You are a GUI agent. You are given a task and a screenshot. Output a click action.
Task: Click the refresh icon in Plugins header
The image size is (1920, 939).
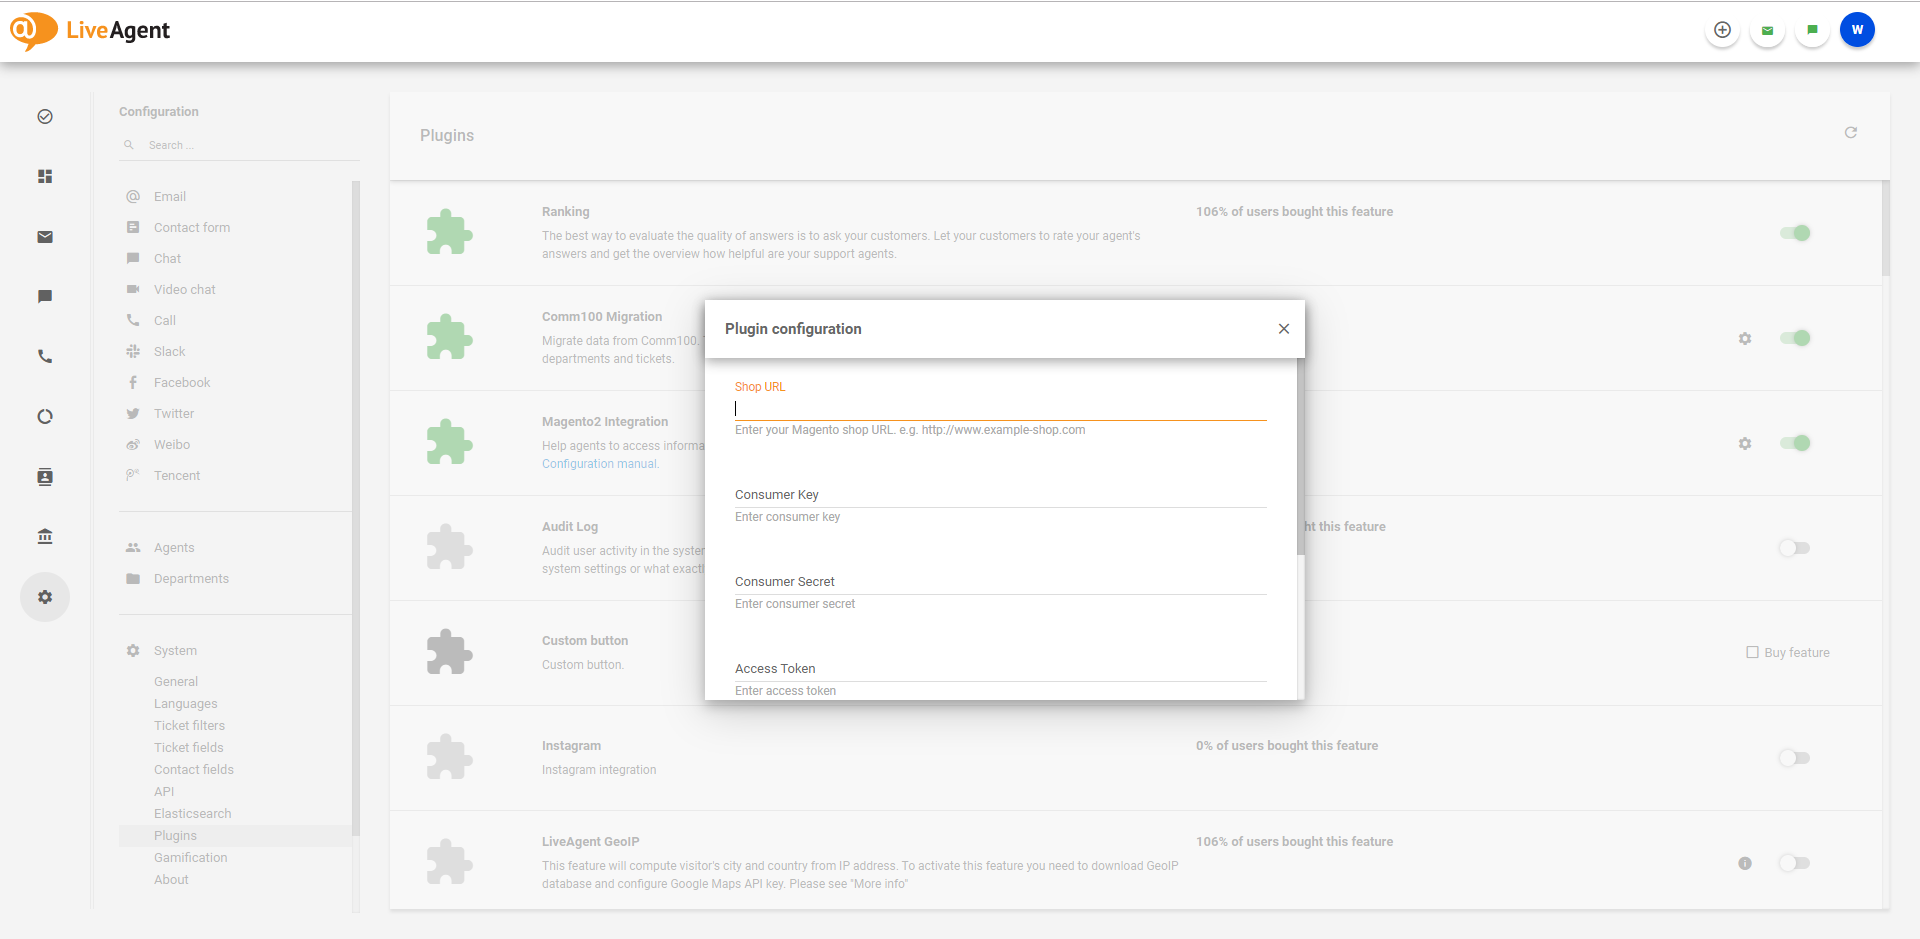1850,133
